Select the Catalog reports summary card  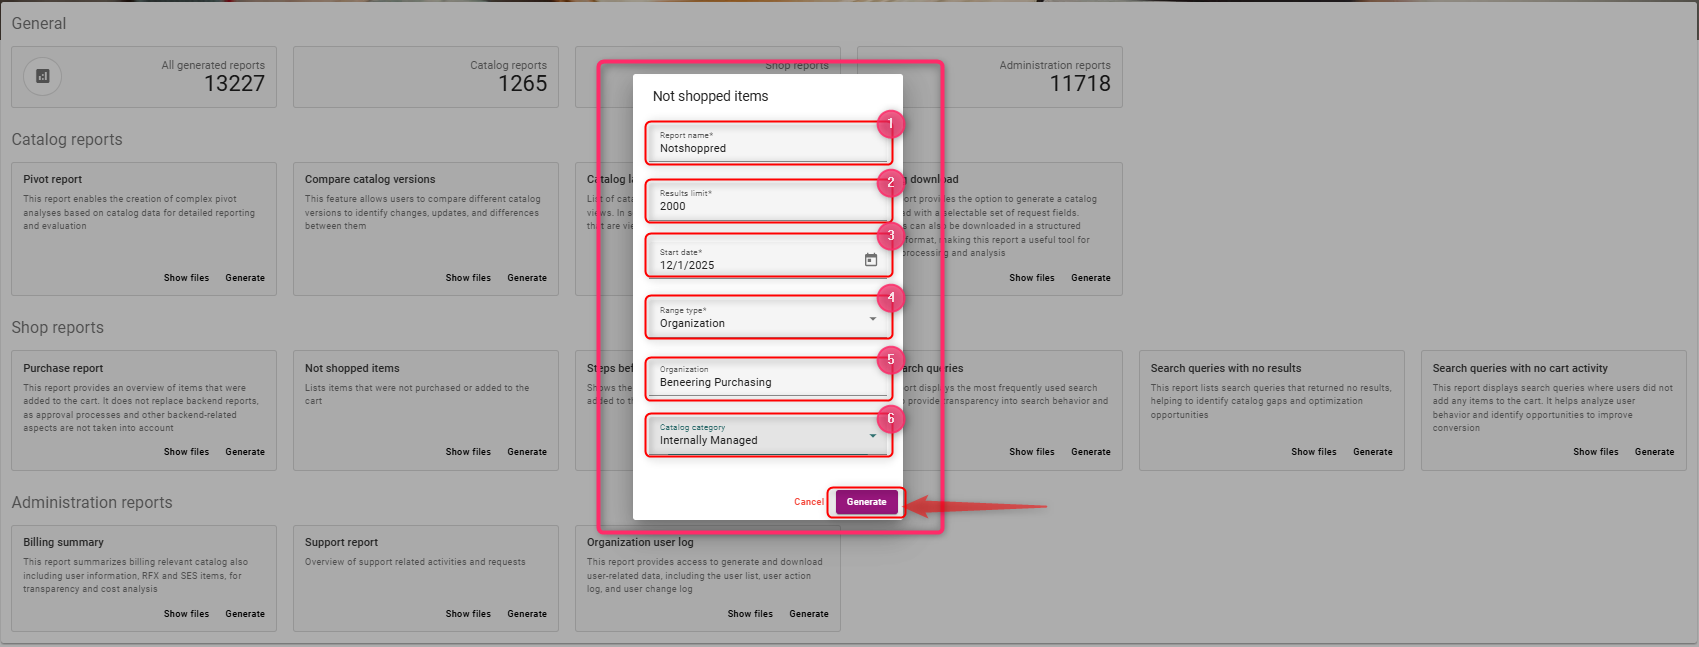425,77
